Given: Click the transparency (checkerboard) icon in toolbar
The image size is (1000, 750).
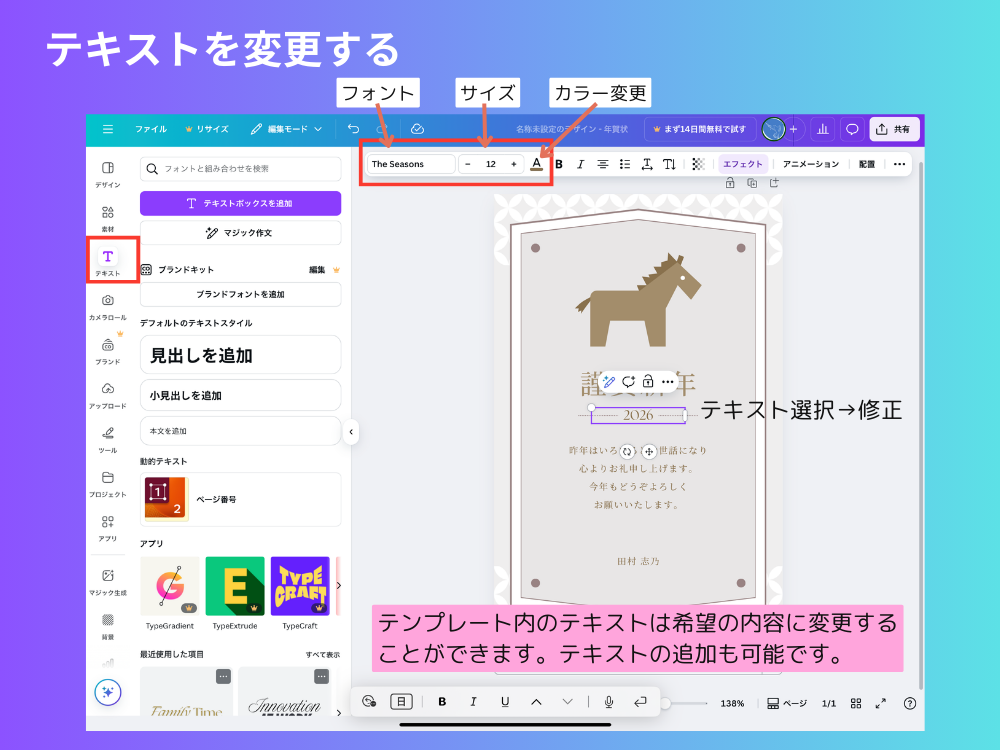Looking at the screenshot, I should click(697, 163).
